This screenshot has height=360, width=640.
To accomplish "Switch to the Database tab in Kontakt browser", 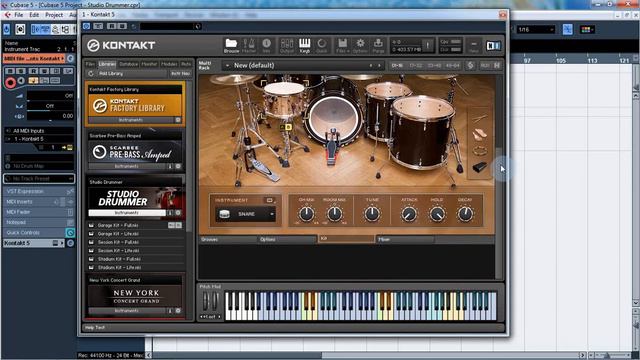I will (x=129, y=64).
